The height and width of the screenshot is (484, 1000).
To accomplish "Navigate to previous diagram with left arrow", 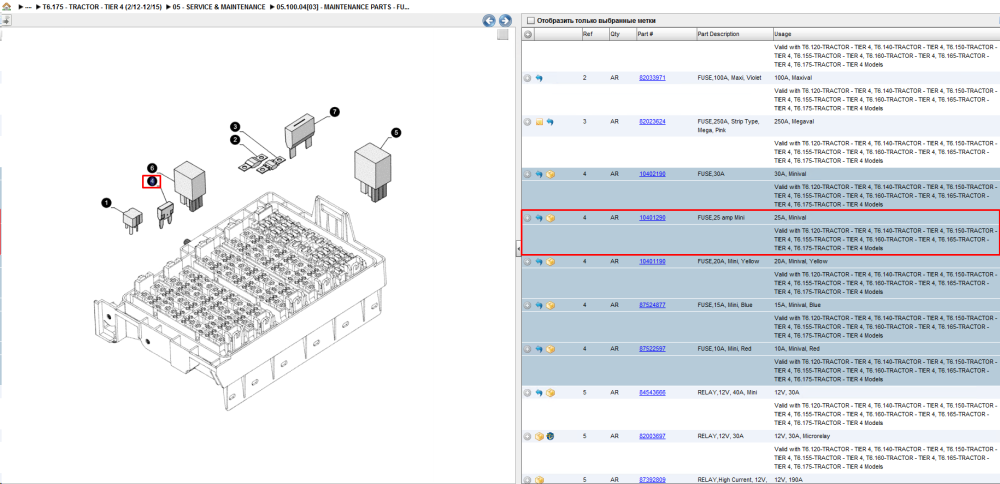I will pyautogui.click(x=489, y=20).
